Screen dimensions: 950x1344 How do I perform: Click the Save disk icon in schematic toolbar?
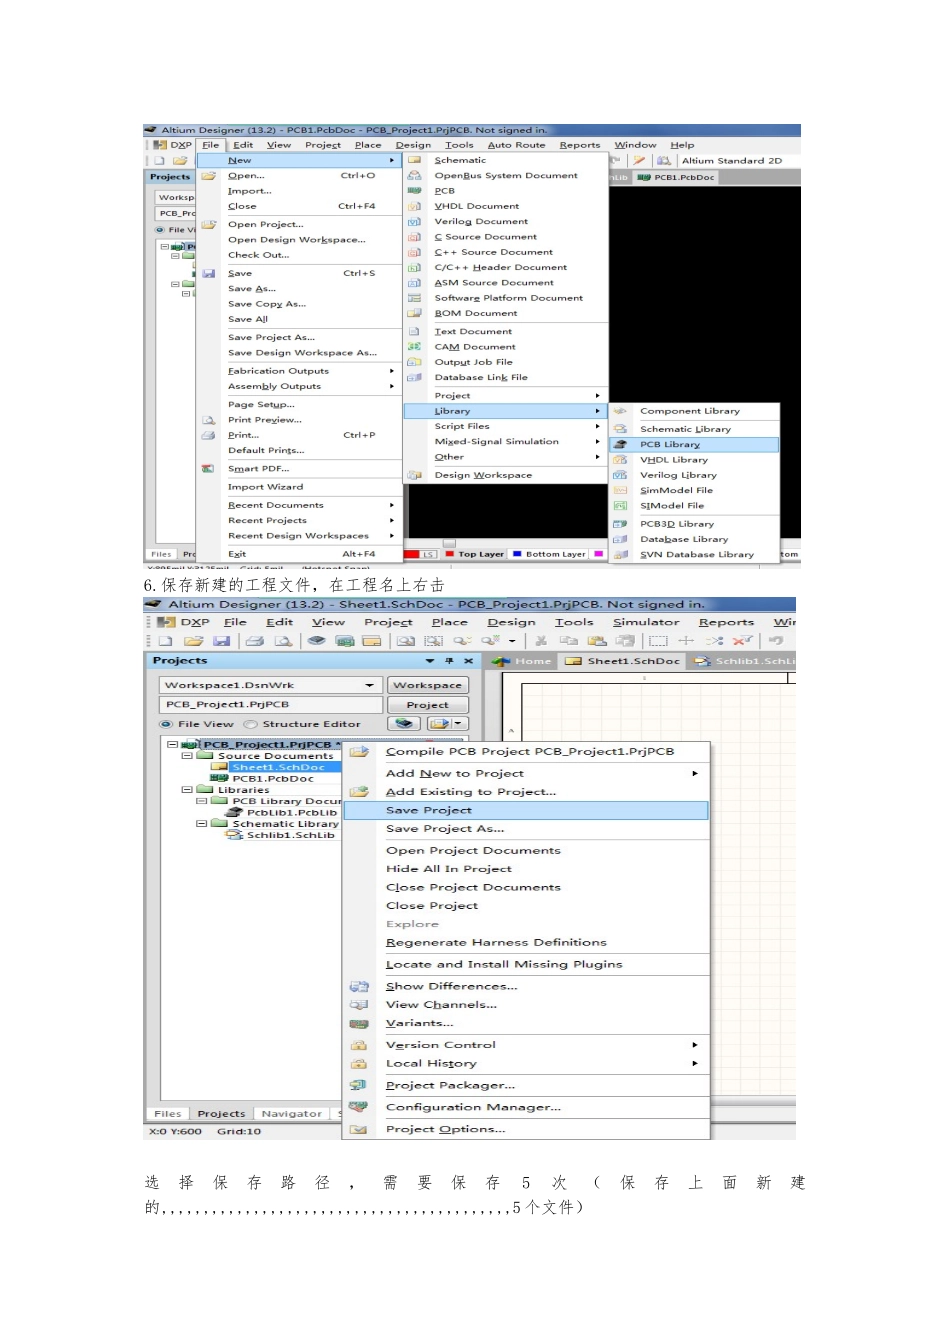click(222, 641)
